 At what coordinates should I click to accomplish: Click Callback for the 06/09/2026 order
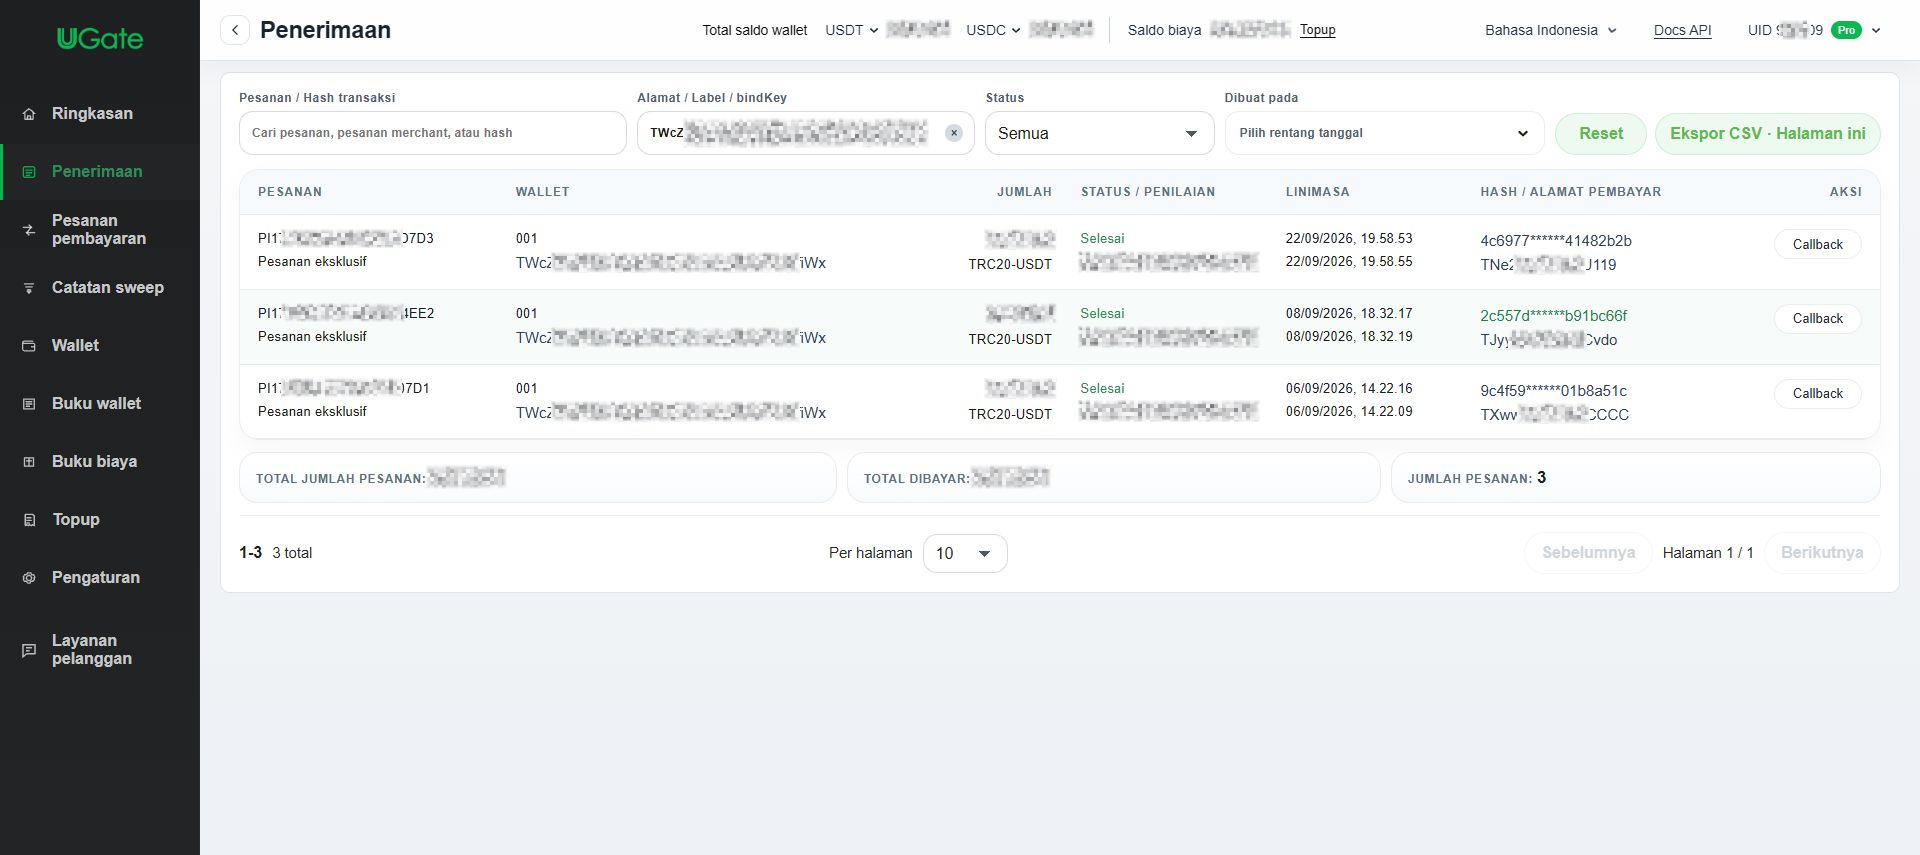pos(1817,393)
